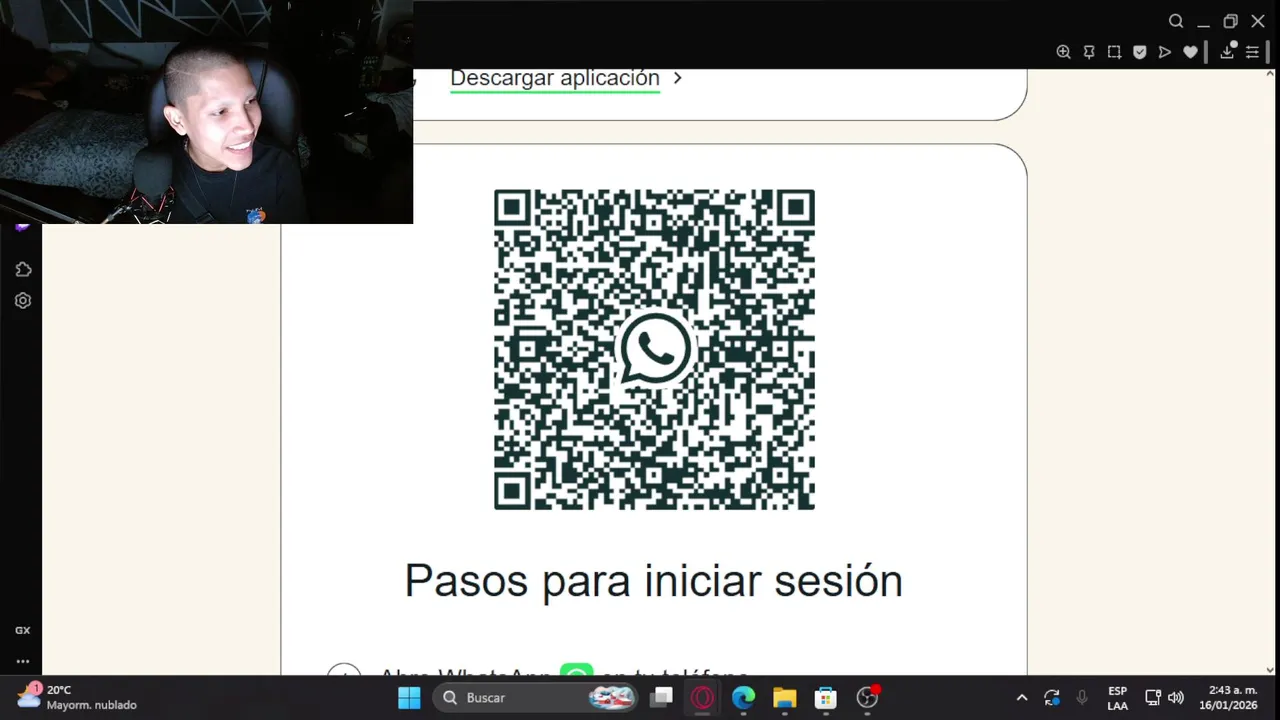Open extensions cube icon in the sidebar

(x=23, y=269)
